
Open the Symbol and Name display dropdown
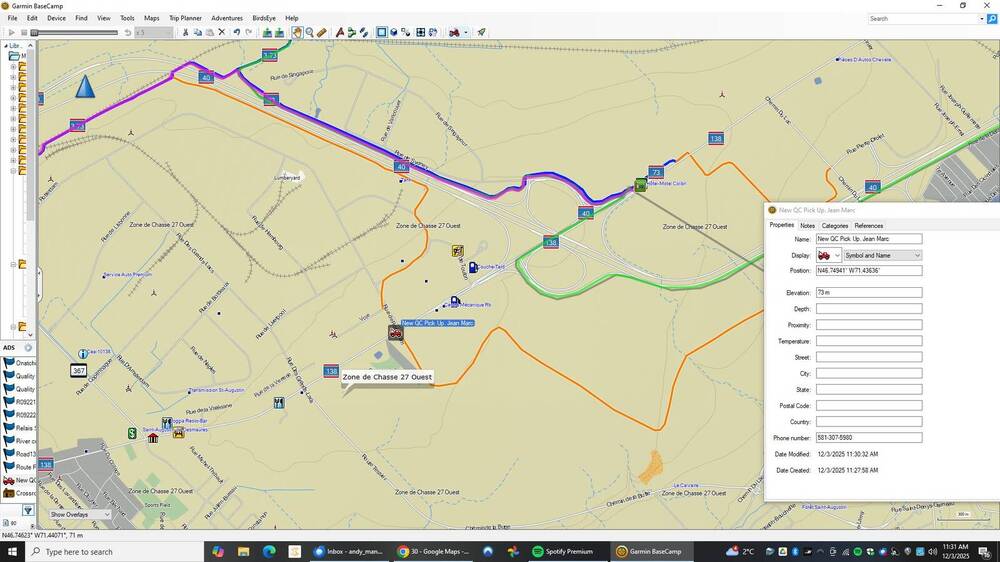(882, 255)
